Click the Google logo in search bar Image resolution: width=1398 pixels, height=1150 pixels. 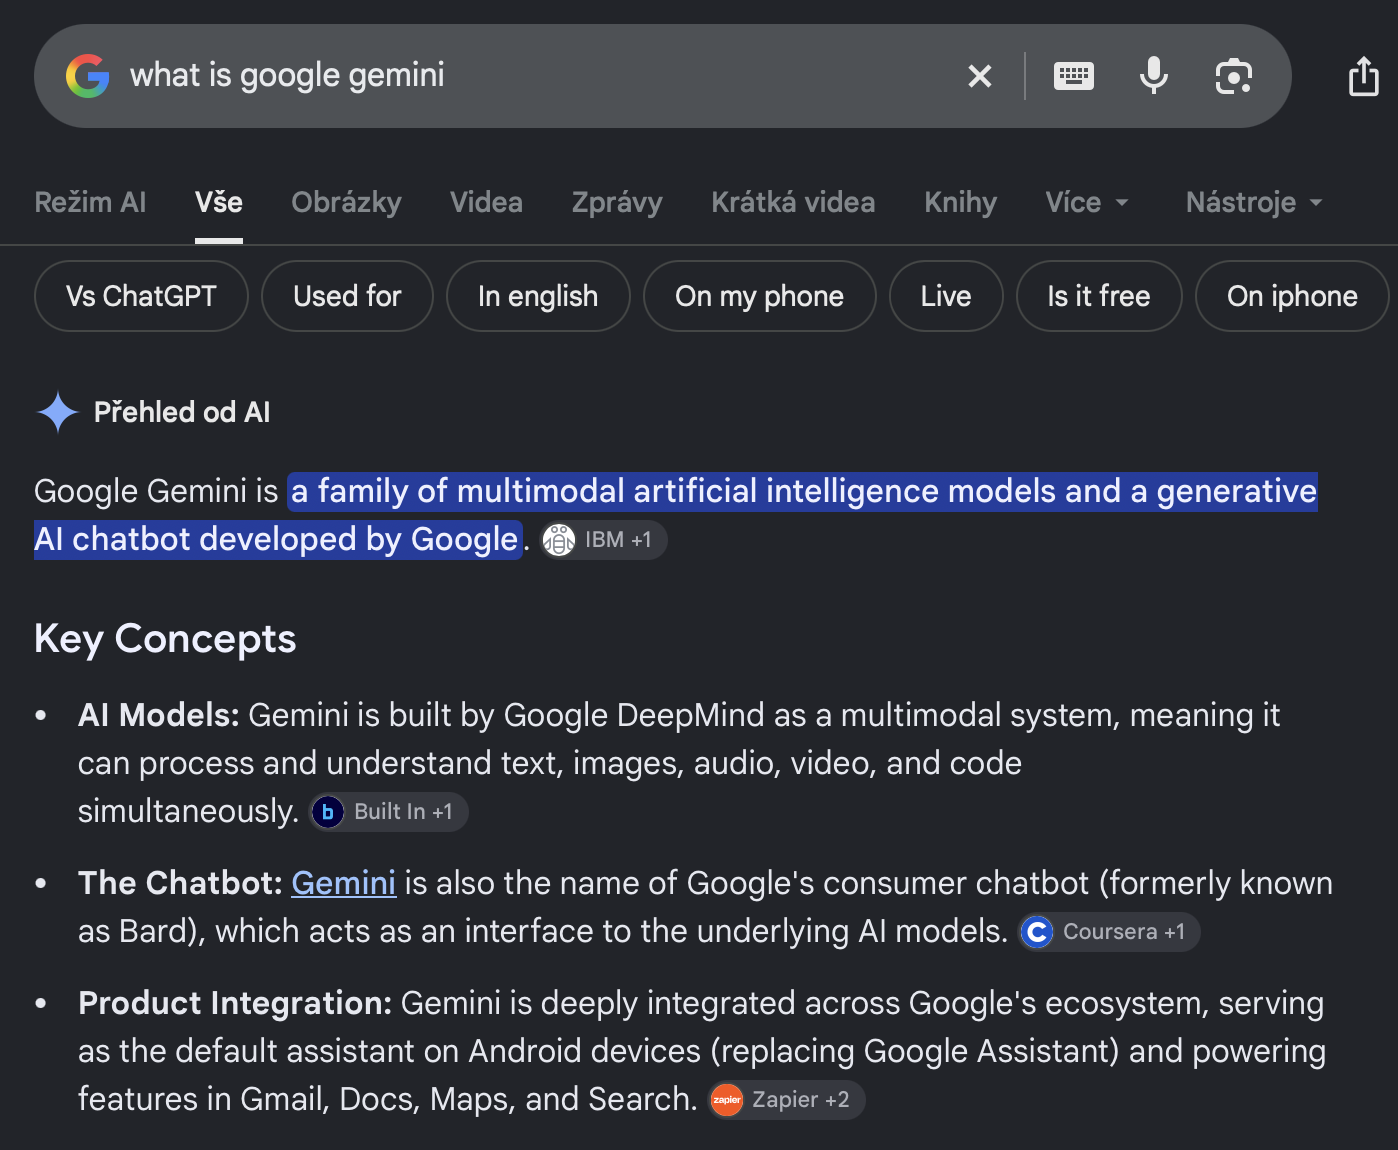(88, 76)
